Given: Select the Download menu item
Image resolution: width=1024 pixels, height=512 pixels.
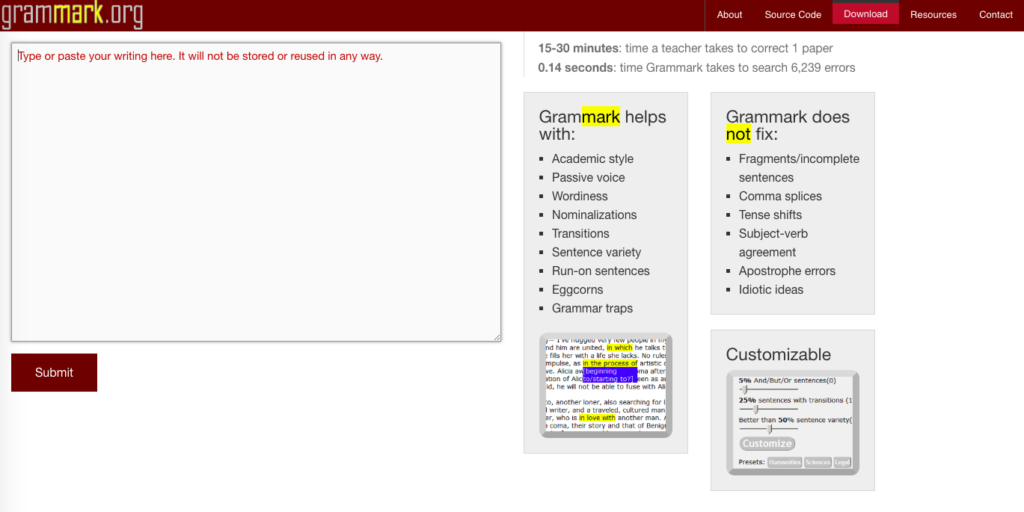Looking at the screenshot, I should point(865,14).
